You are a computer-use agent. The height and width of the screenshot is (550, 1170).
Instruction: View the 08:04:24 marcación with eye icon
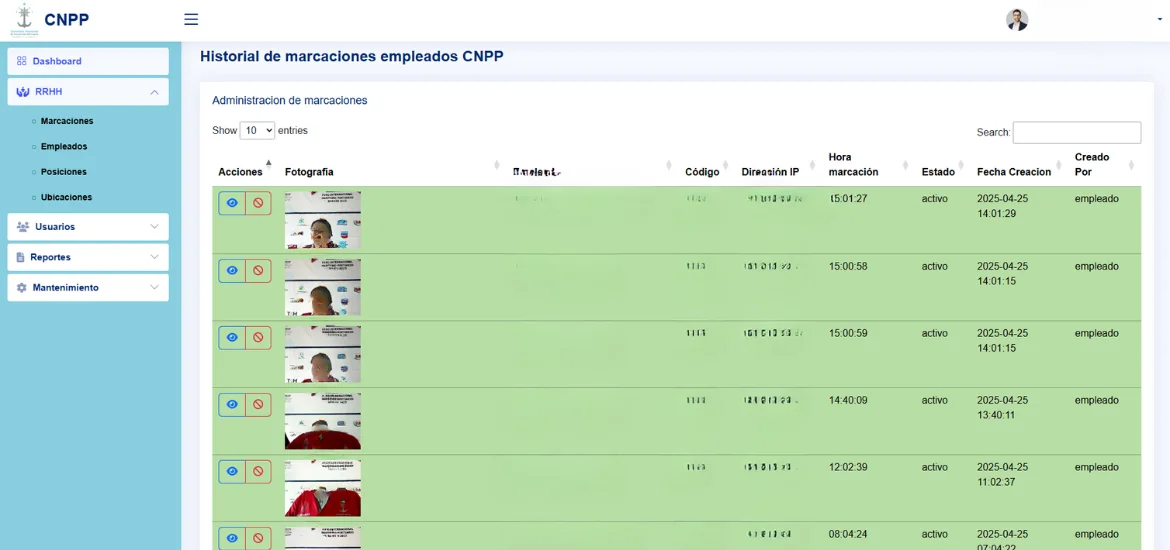pyautogui.click(x=232, y=538)
